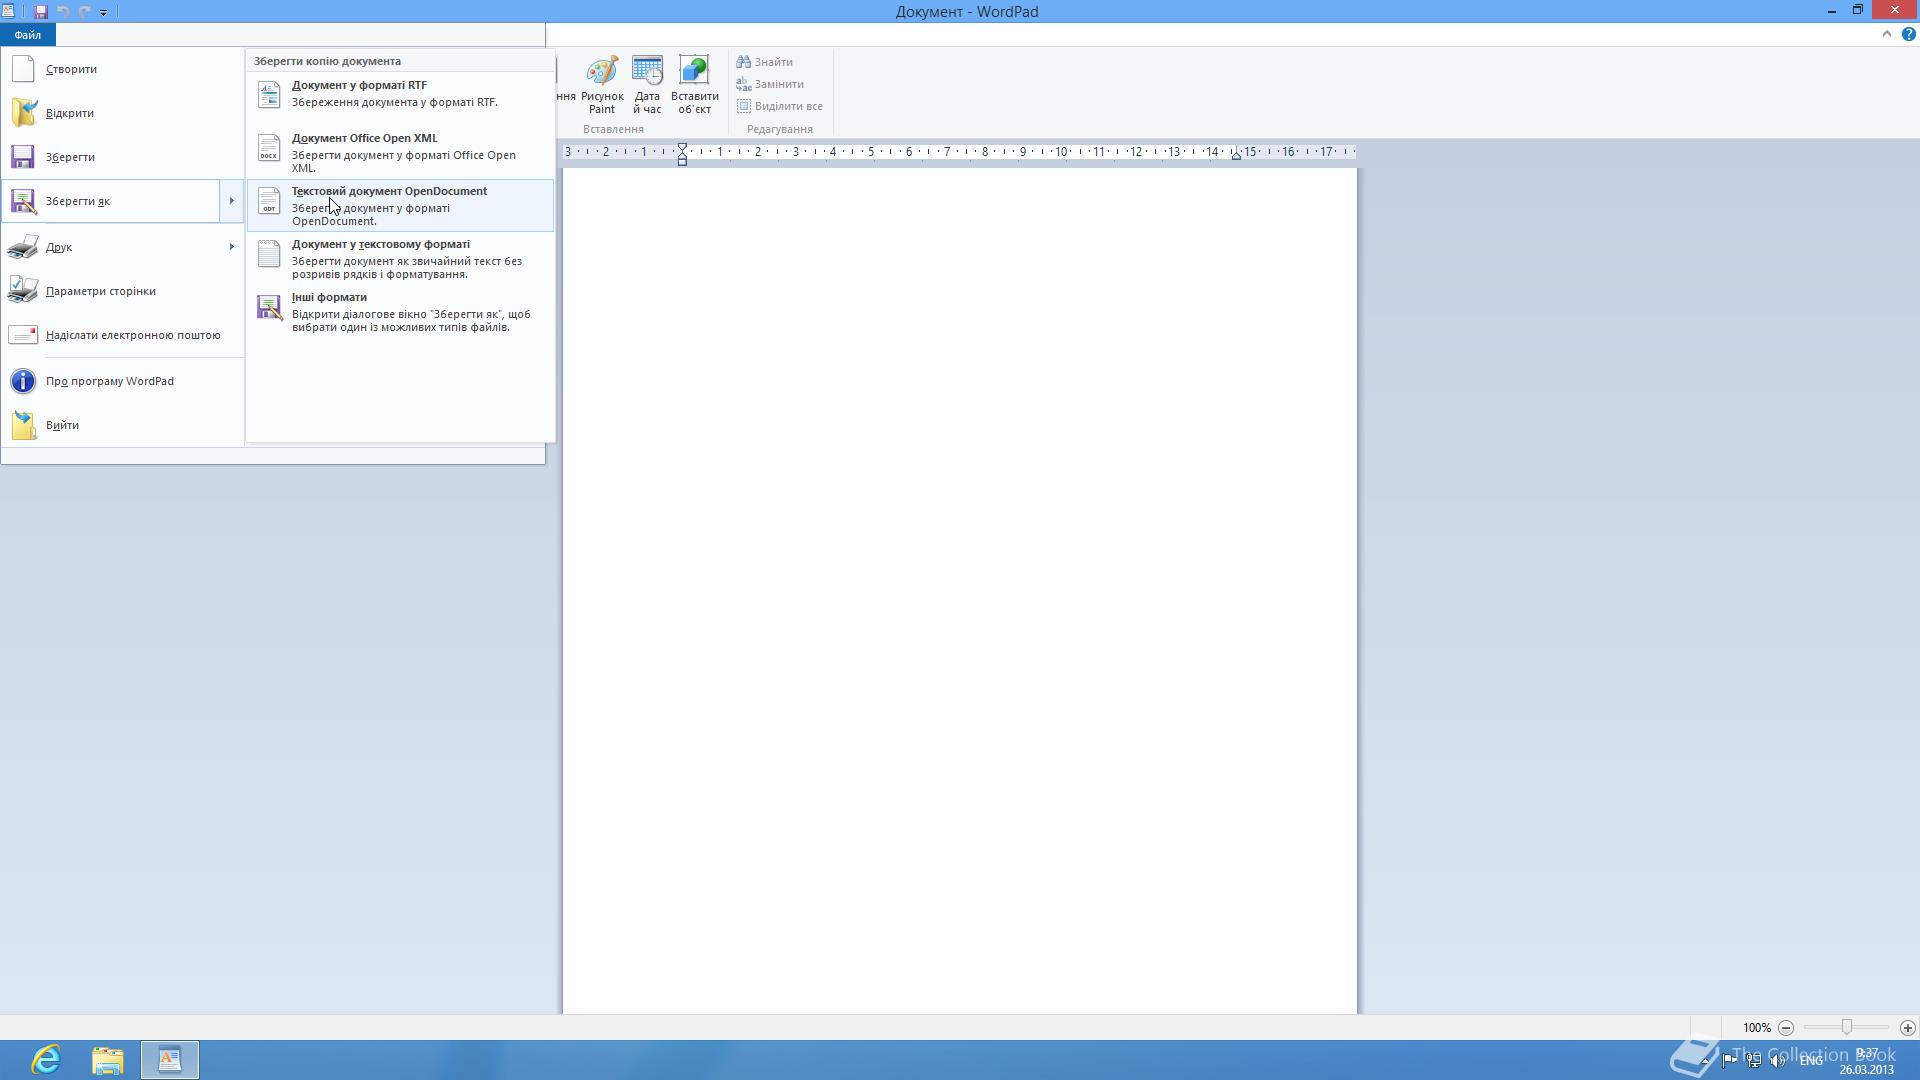Click the Вийти exit icon
This screenshot has height=1080, width=1920.
(23, 425)
